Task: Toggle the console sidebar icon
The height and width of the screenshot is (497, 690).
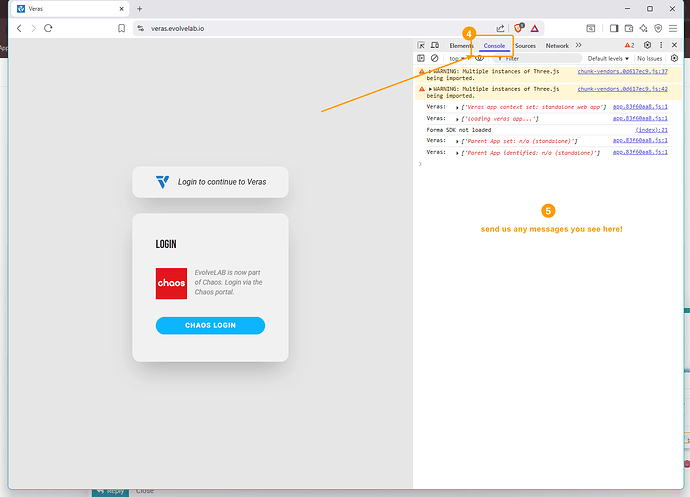Action: pos(421,58)
